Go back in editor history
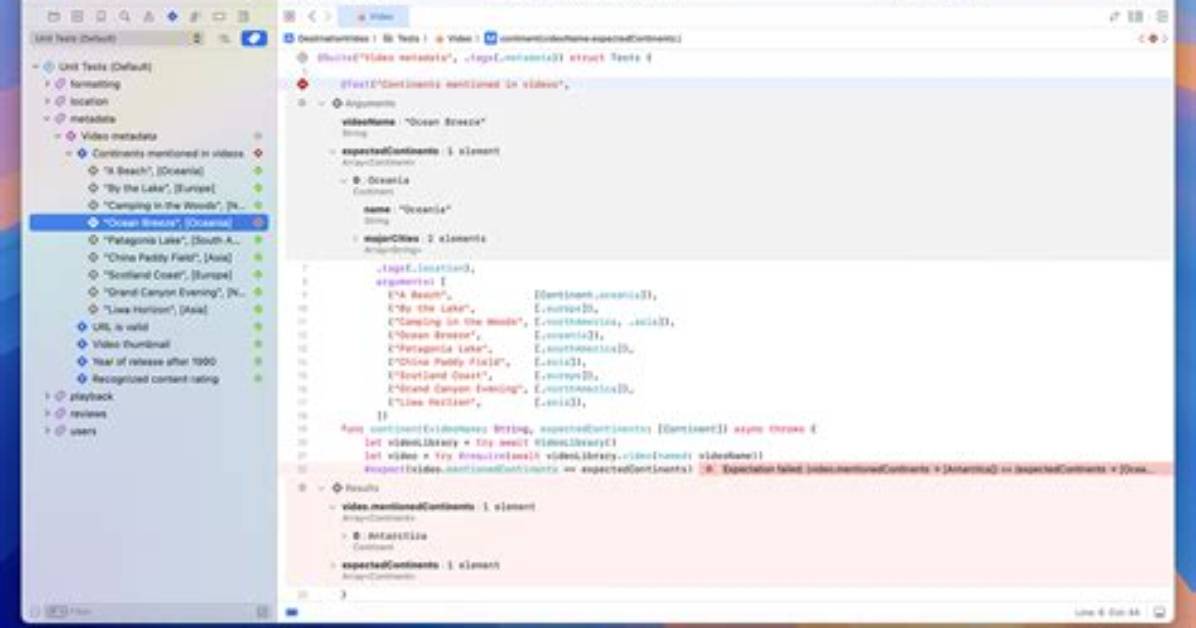The image size is (1196, 628). 311,16
